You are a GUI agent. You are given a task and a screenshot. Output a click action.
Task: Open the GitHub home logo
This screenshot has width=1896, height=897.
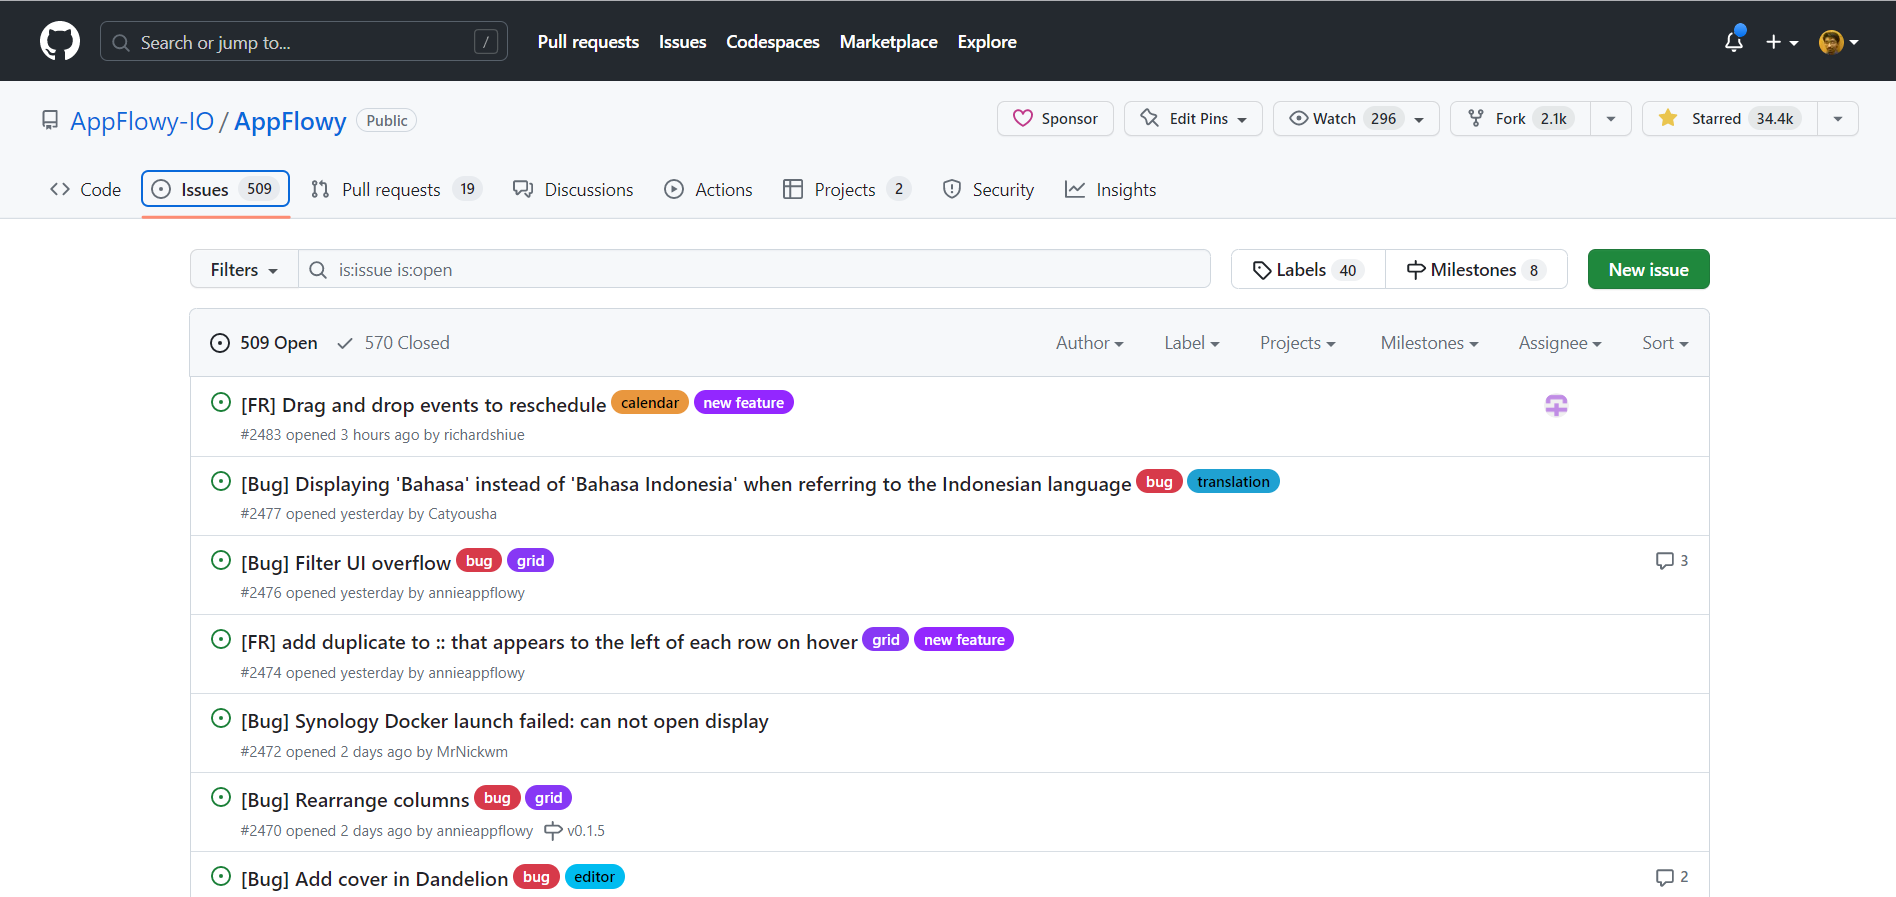(60, 41)
